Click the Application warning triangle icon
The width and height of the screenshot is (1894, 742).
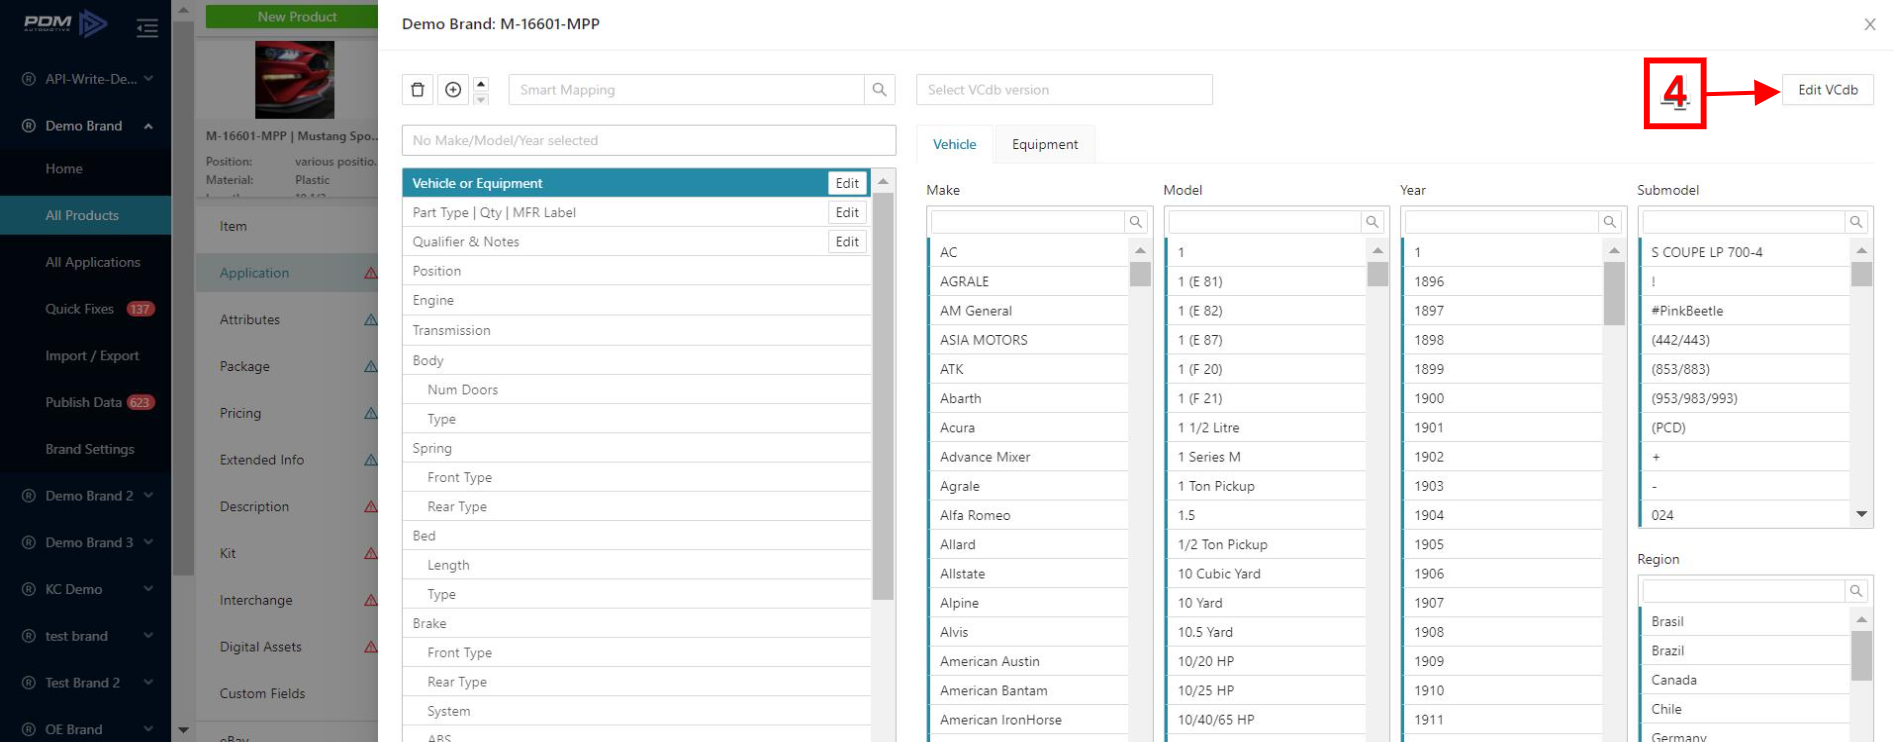tap(370, 273)
